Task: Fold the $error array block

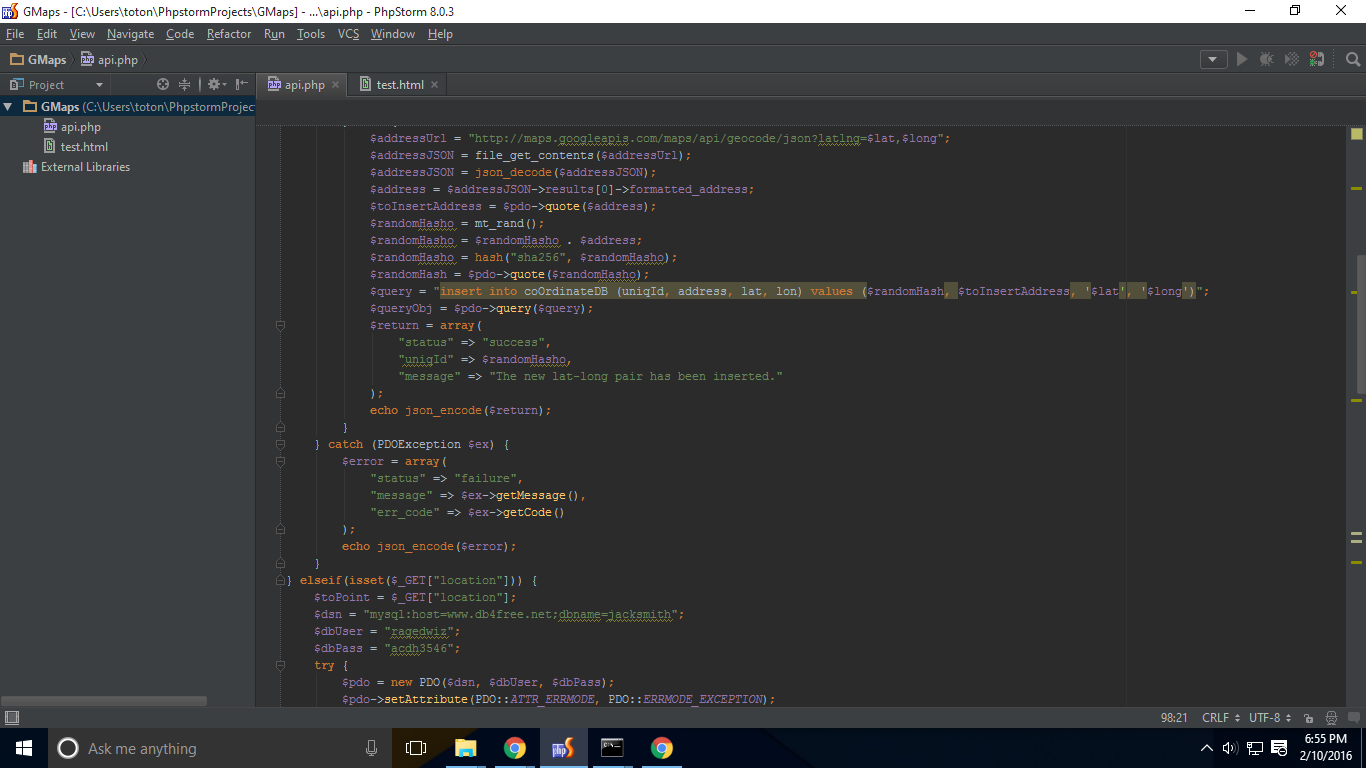Action: pyautogui.click(x=280, y=461)
